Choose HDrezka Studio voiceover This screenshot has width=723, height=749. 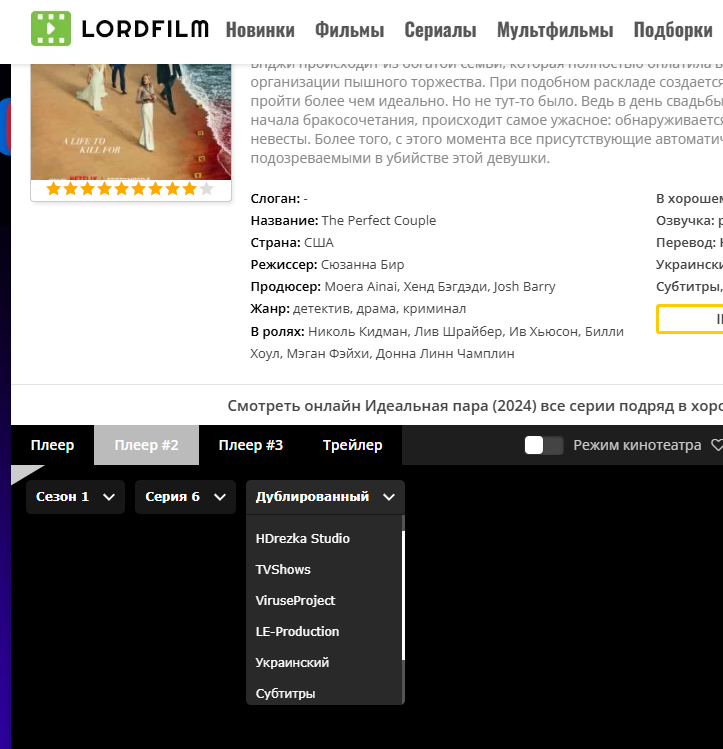coord(303,539)
